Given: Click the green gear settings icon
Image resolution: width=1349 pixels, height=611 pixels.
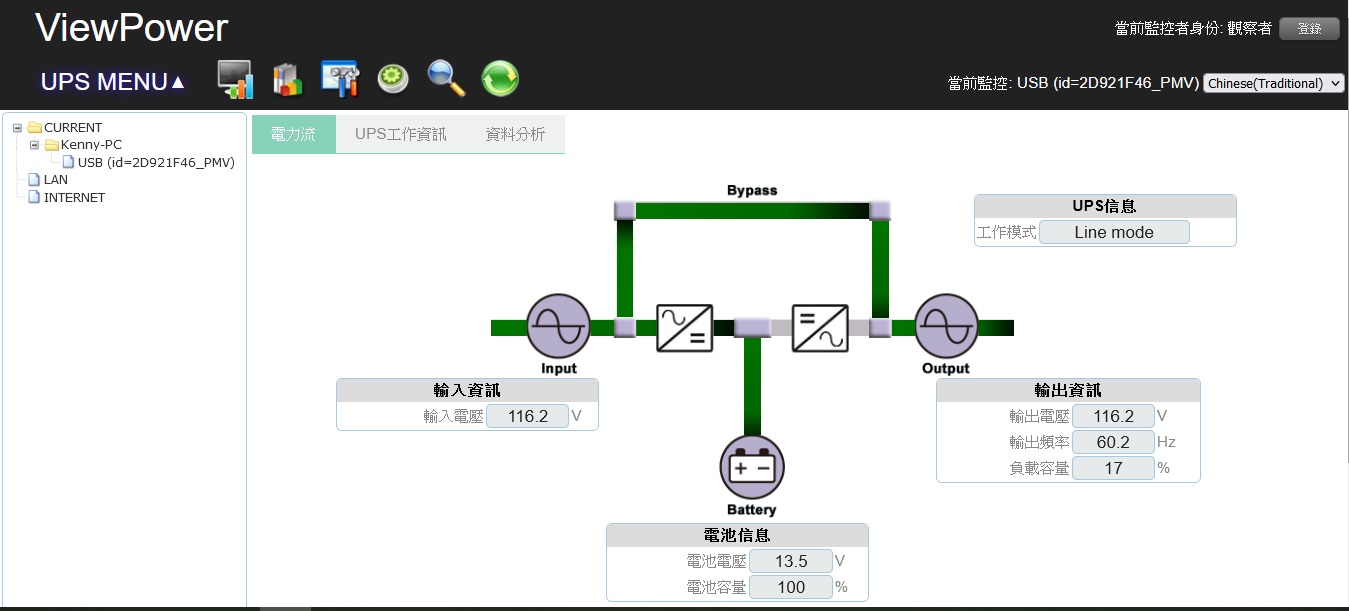Looking at the screenshot, I should tap(393, 78).
